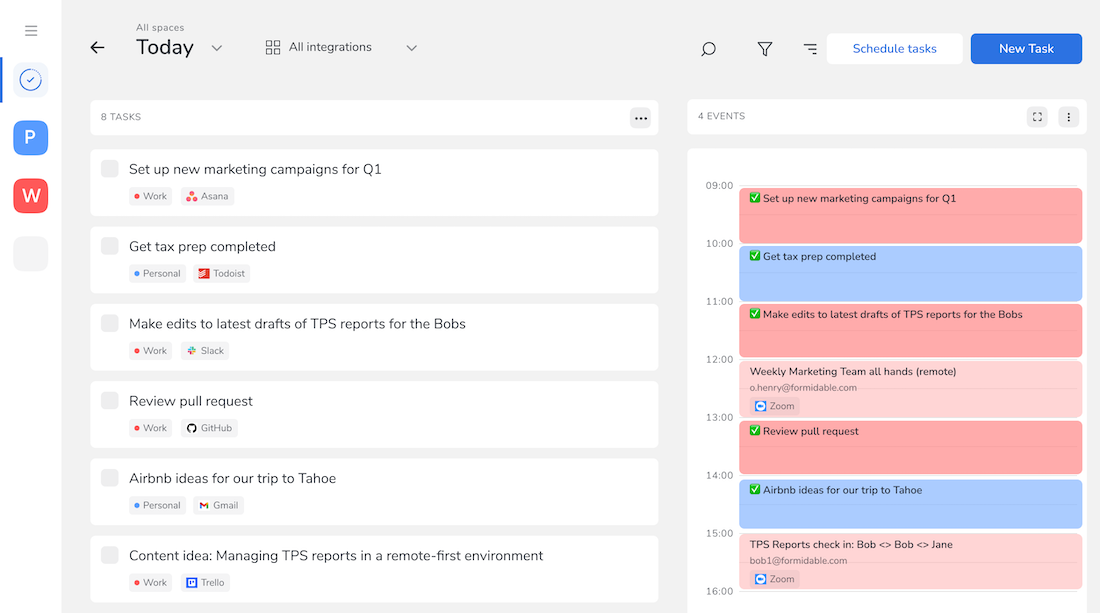
Task: Click the New Task button
Action: [1026, 48]
